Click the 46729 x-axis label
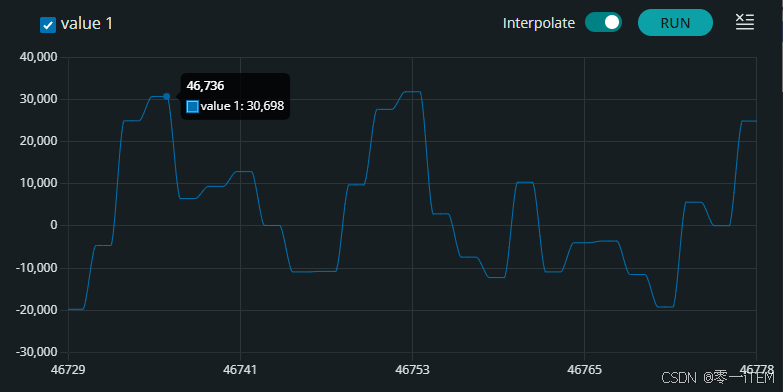Viewport: 783px width, 392px height. (68, 370)
